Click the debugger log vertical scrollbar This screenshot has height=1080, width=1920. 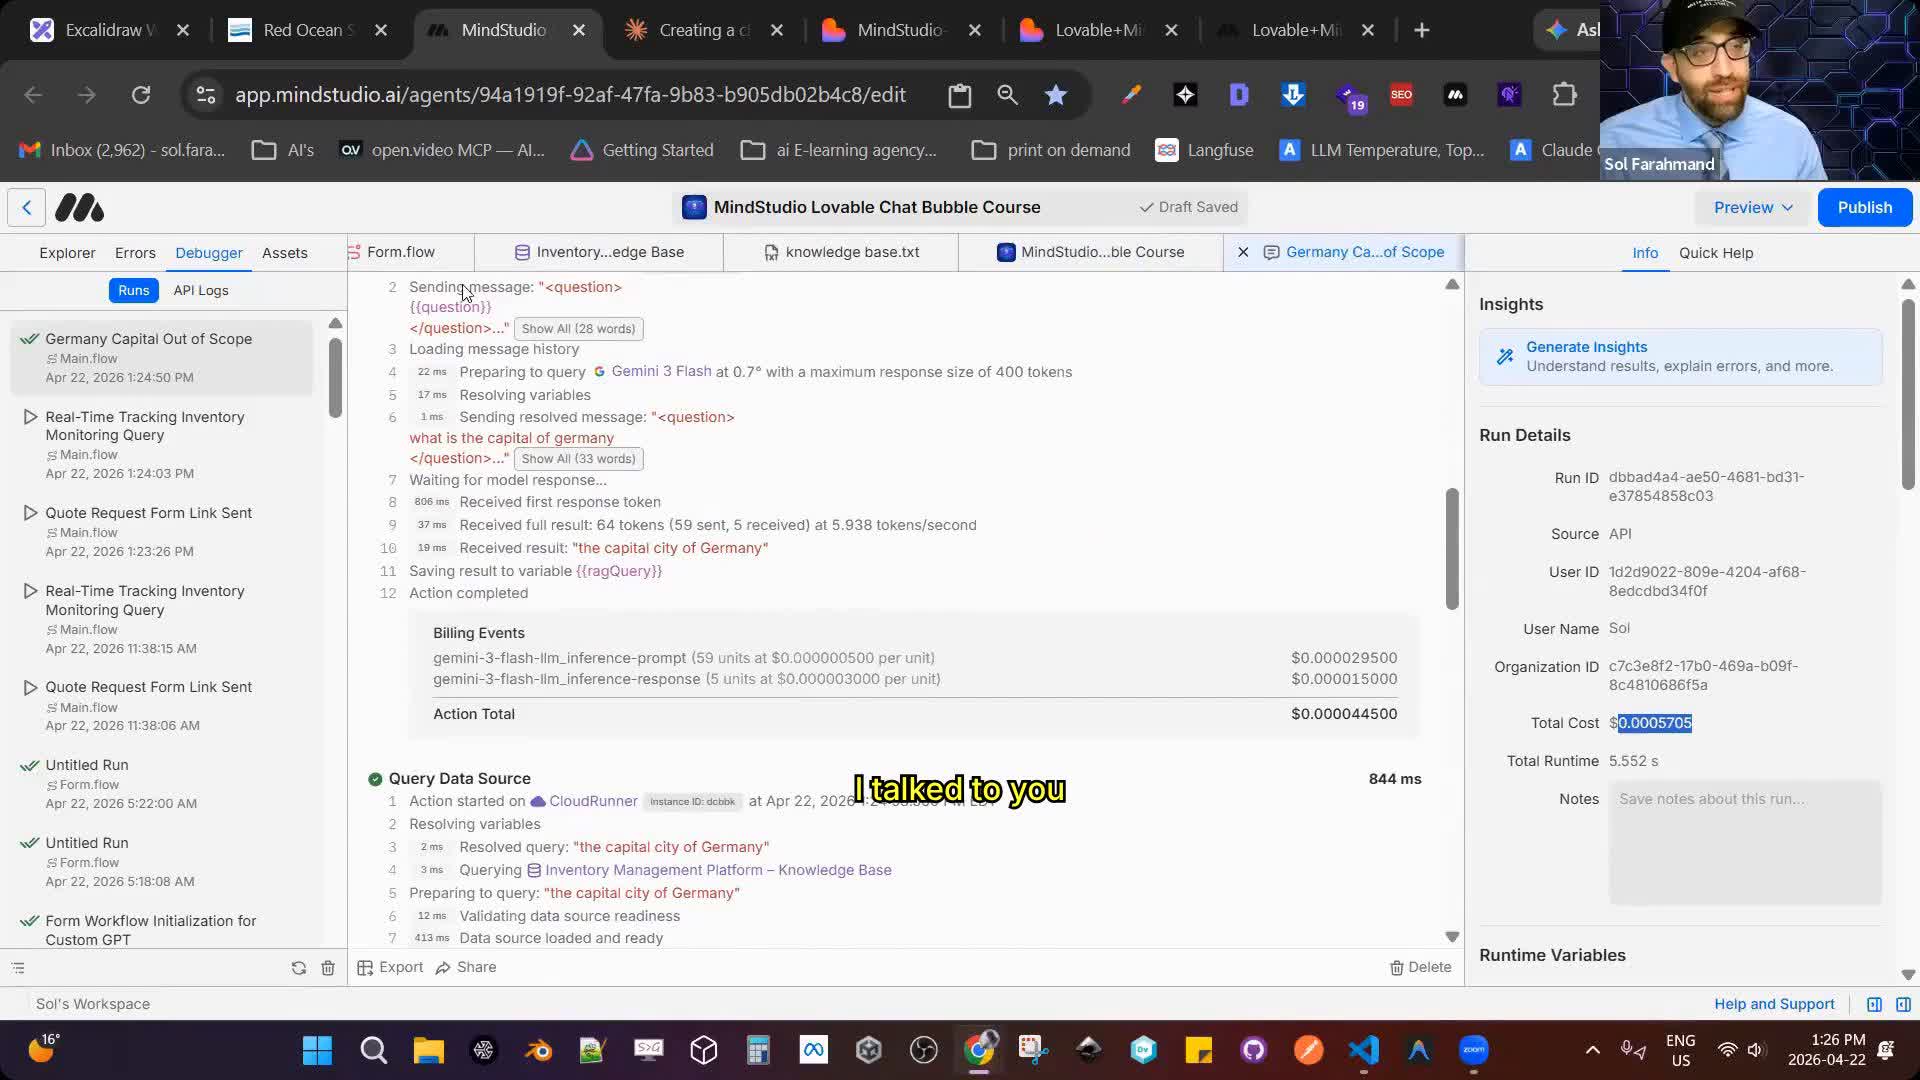pyautogui.click(x=1452, y=548)
